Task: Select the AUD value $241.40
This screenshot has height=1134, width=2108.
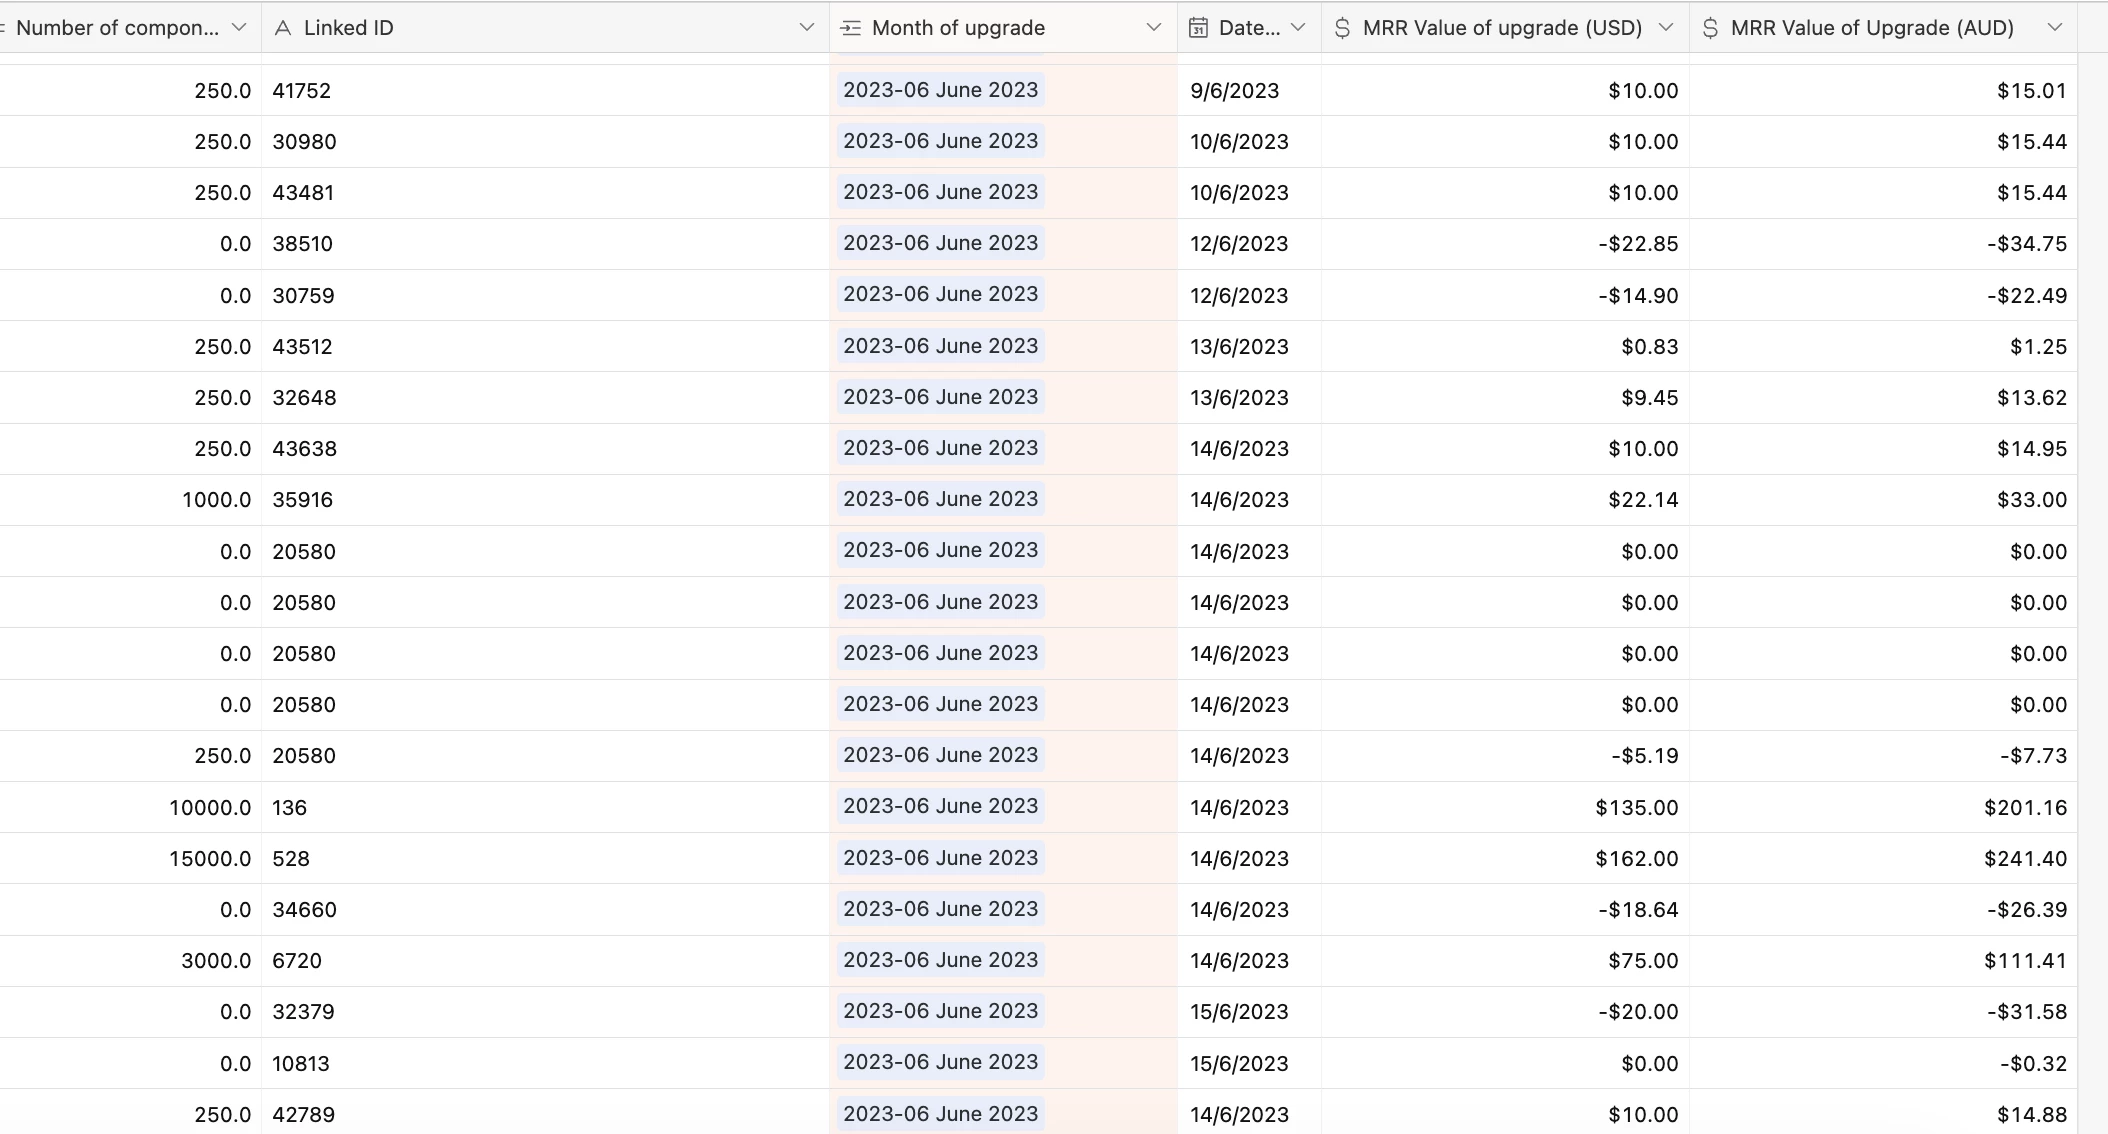Action: [2025, 859]
